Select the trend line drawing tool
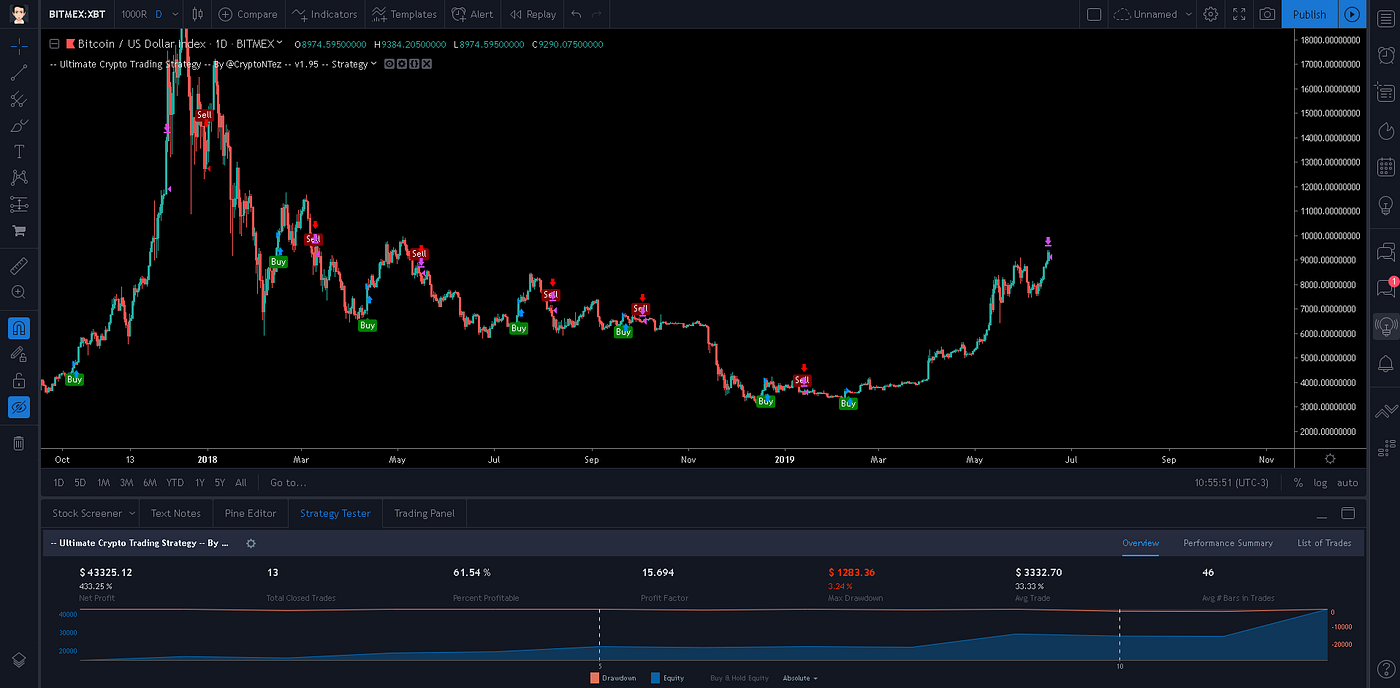The image size is (1400, 688). [19, 72]
